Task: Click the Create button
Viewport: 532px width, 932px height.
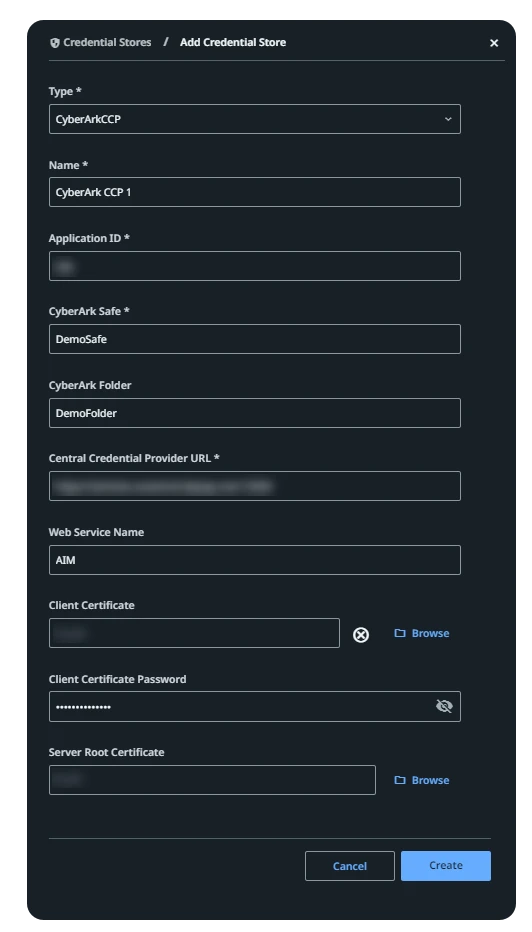Action: 446,865
